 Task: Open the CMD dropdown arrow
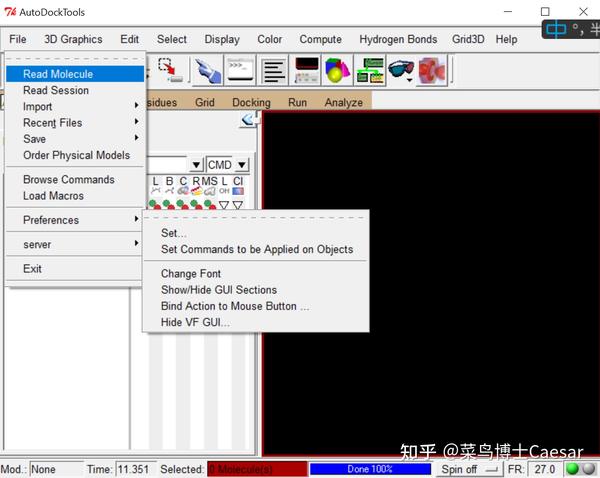coord(241,165)
